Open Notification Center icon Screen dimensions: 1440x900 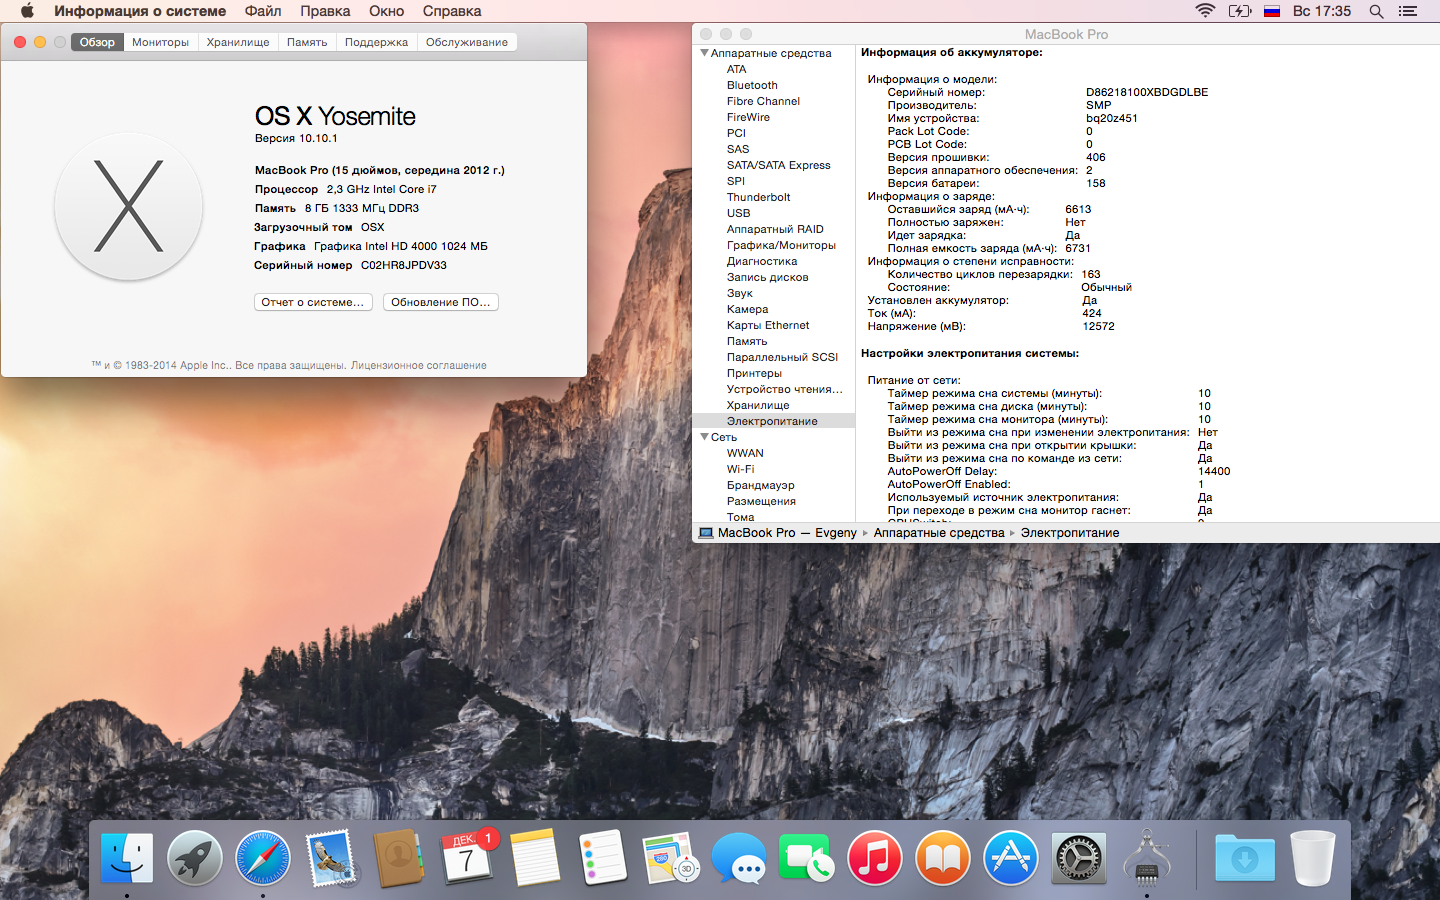click(x=1408, y=11)
